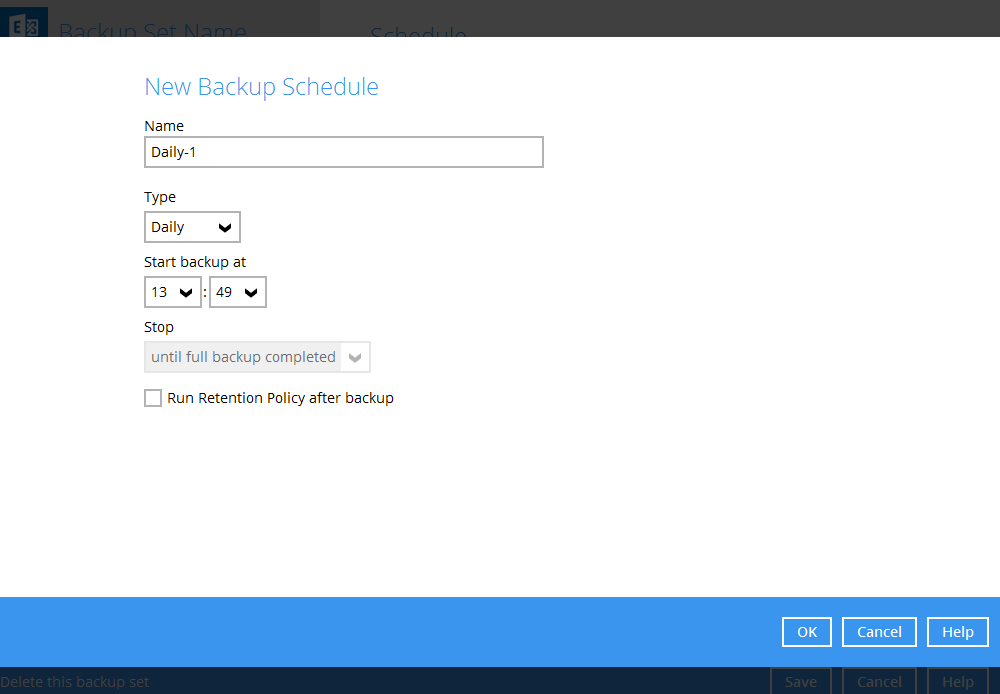Open the backup start hour dropdown
This screenshot has height=694, width=1000.
pos(172,292)
